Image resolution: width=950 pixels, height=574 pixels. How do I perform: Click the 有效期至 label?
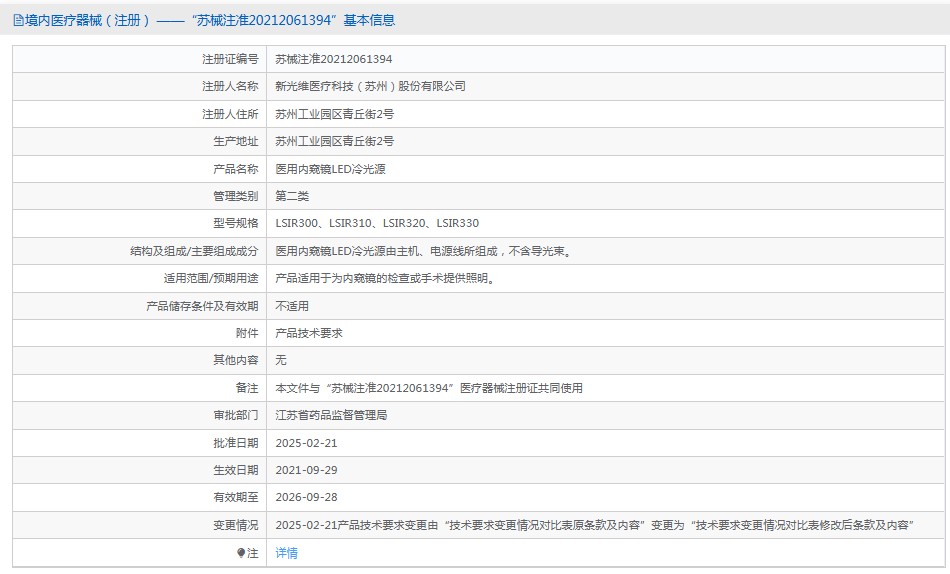(236, 497)
